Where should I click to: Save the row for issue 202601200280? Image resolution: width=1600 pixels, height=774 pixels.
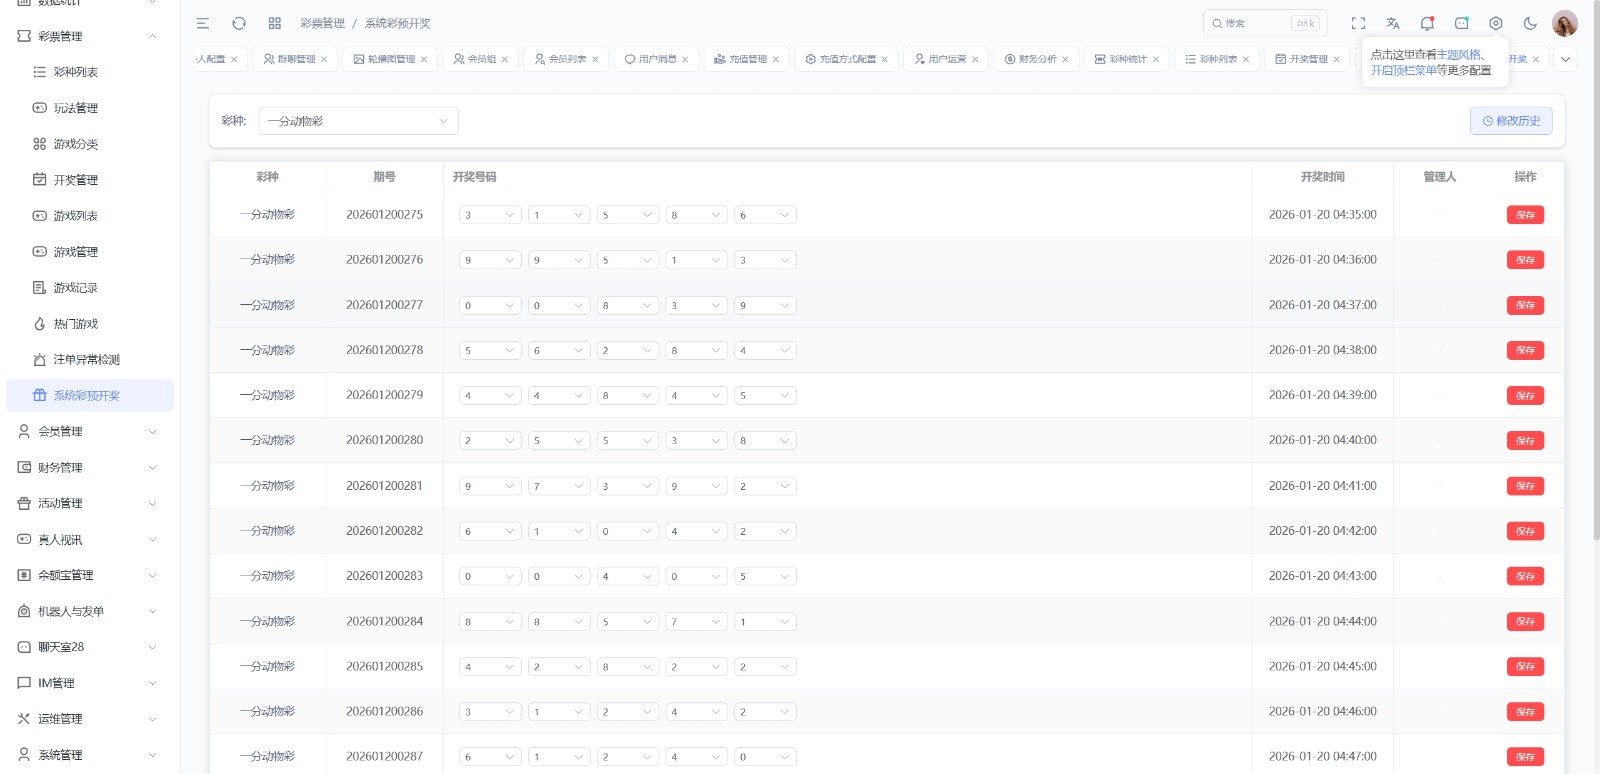pyautogui.click(x=1525, y=441)
